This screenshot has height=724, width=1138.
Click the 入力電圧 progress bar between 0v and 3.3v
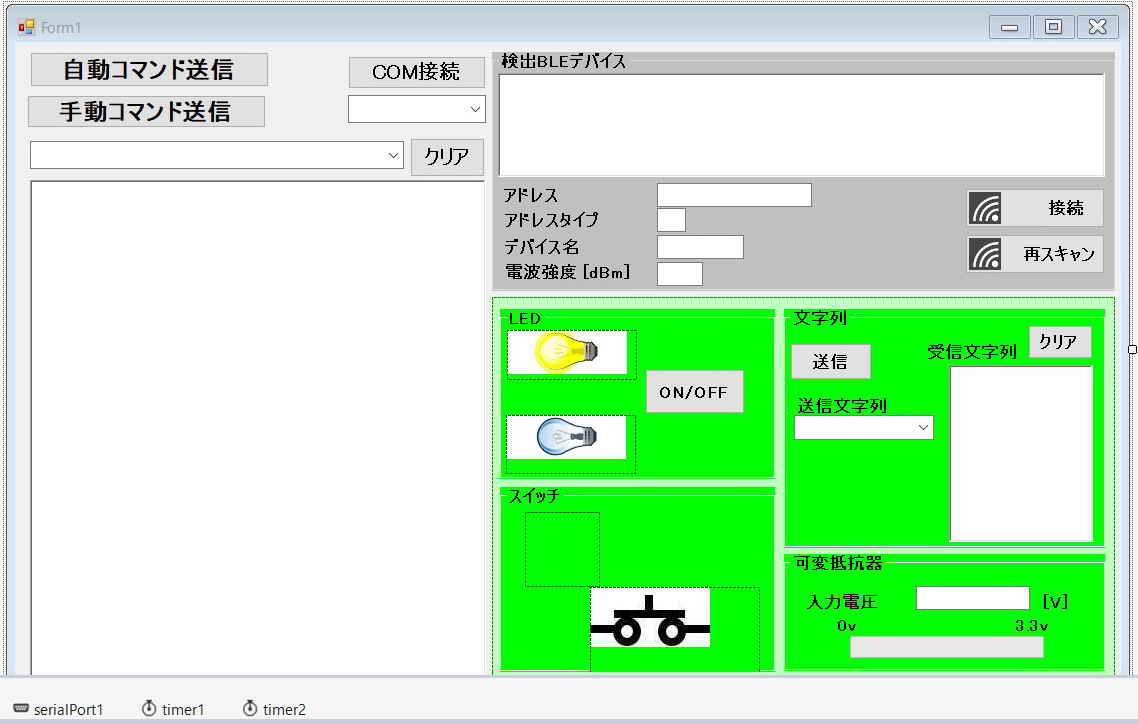(x=946, y=647)
